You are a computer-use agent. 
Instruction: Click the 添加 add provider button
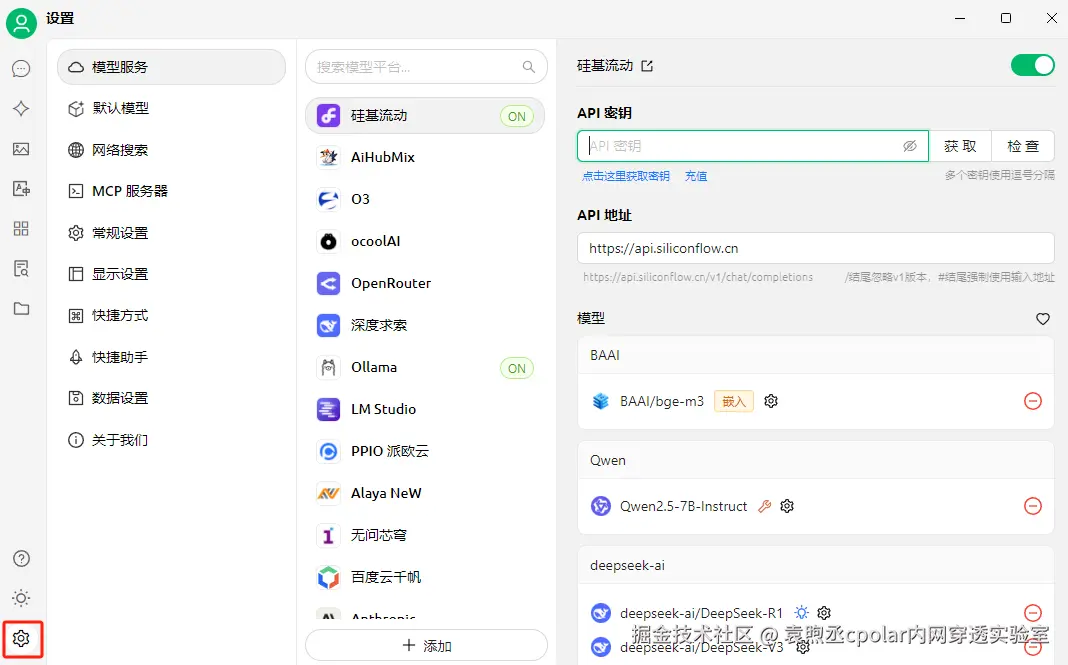click(x=426, y=645)
